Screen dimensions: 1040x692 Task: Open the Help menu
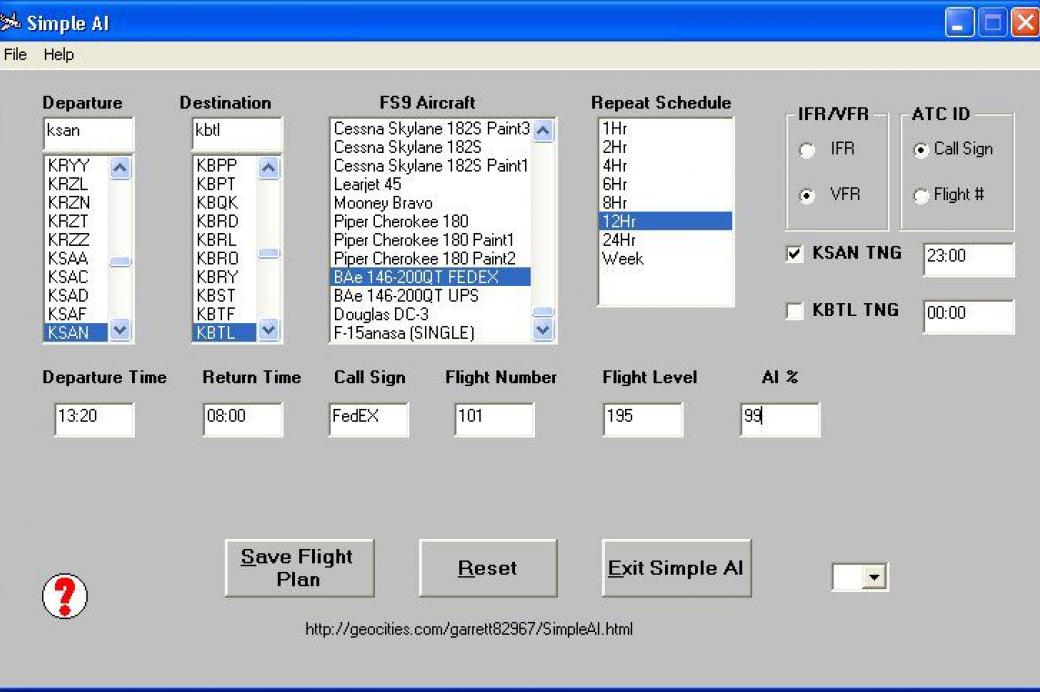pyautogui.click(x=58, y=54)
